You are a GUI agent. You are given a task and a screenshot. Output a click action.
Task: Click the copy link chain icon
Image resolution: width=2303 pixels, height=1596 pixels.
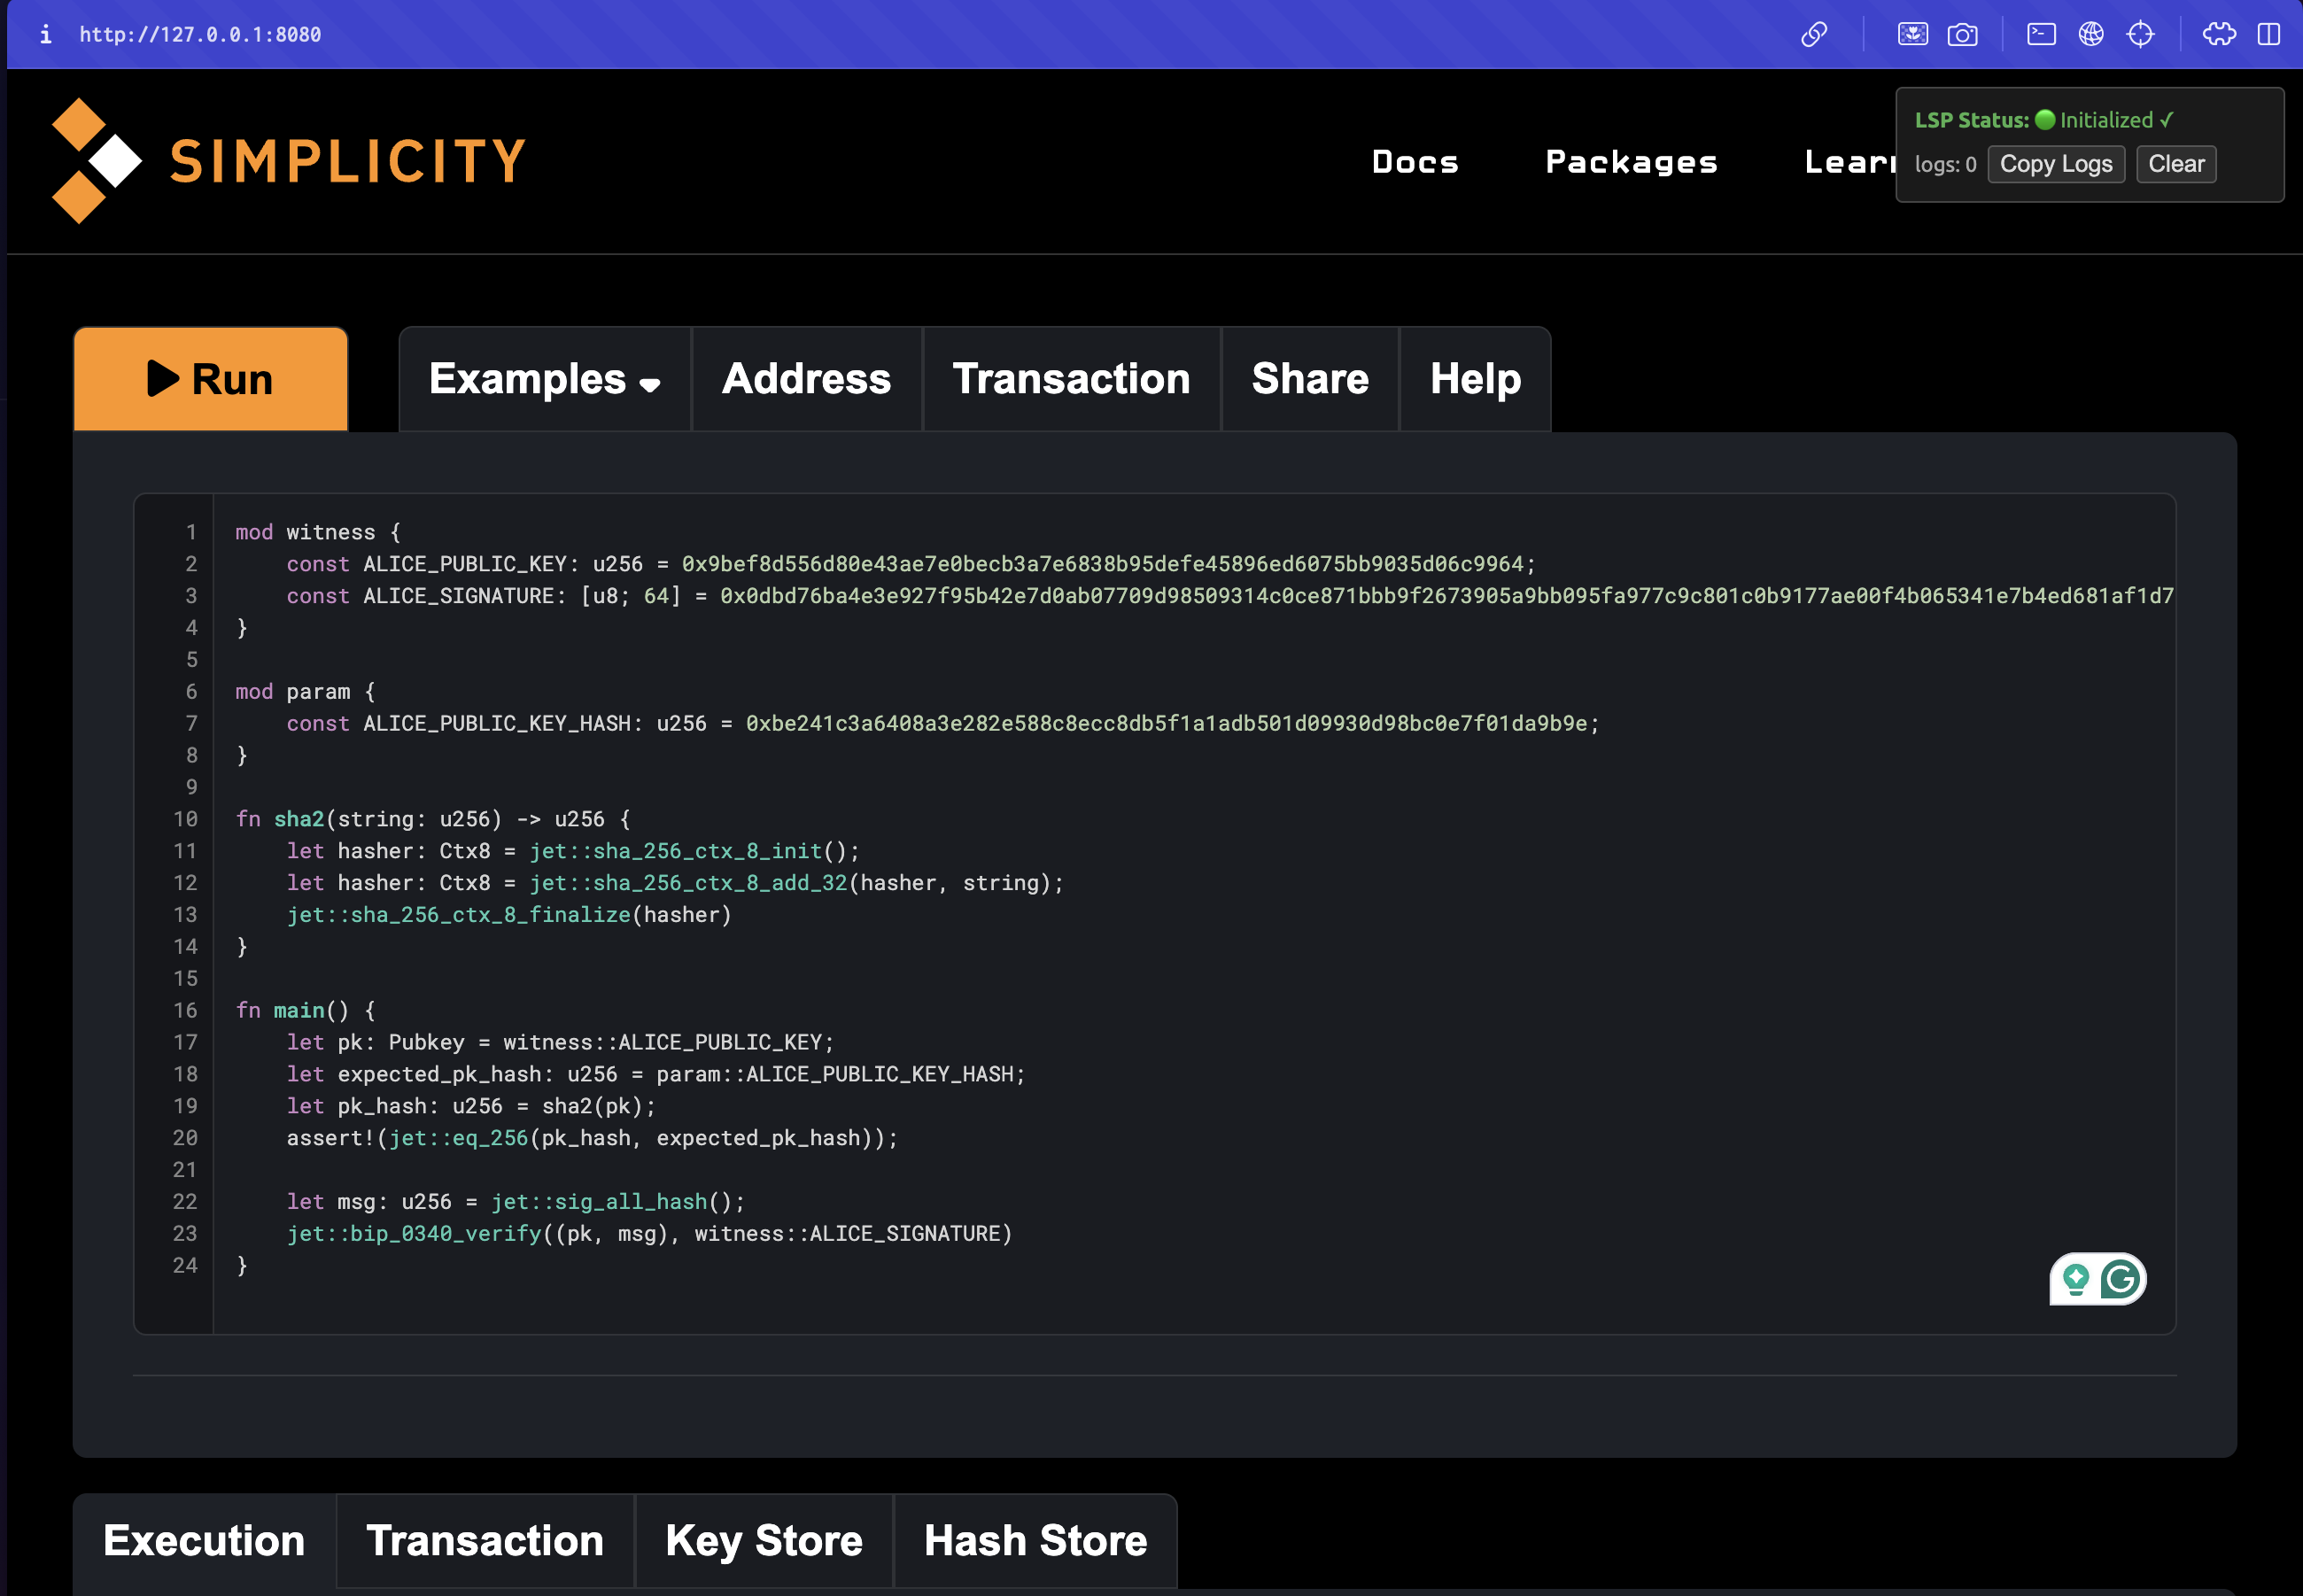click(1813, 35)
